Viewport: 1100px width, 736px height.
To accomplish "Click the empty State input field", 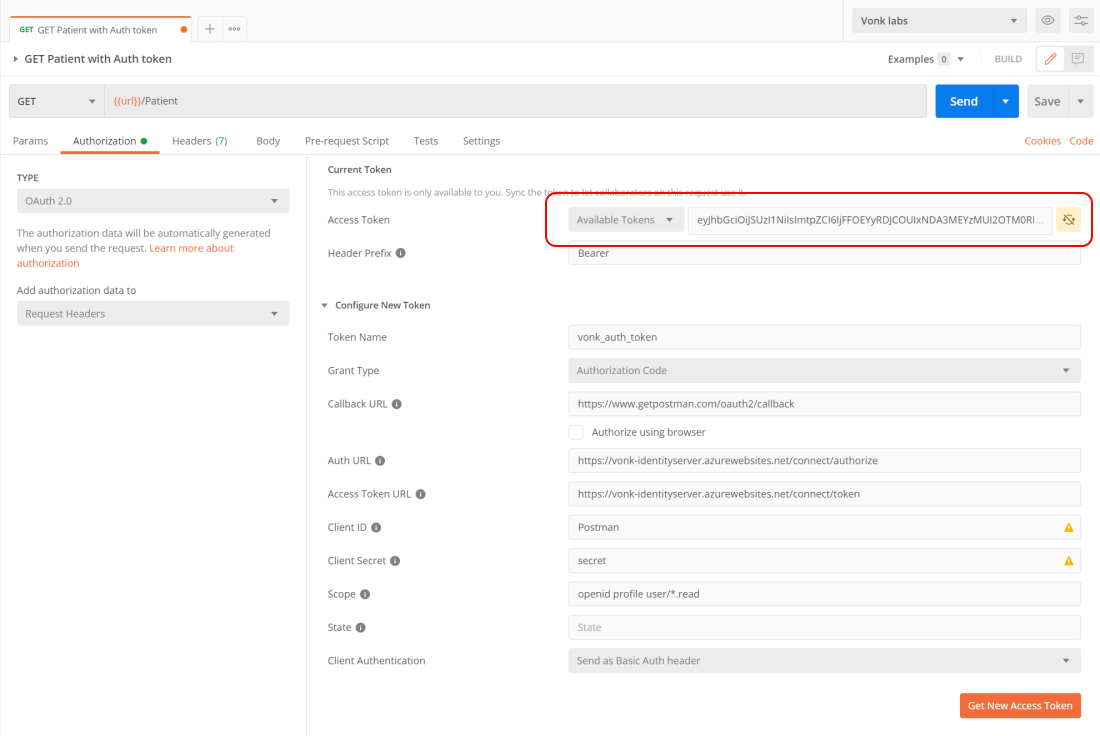I will point(824,627).
